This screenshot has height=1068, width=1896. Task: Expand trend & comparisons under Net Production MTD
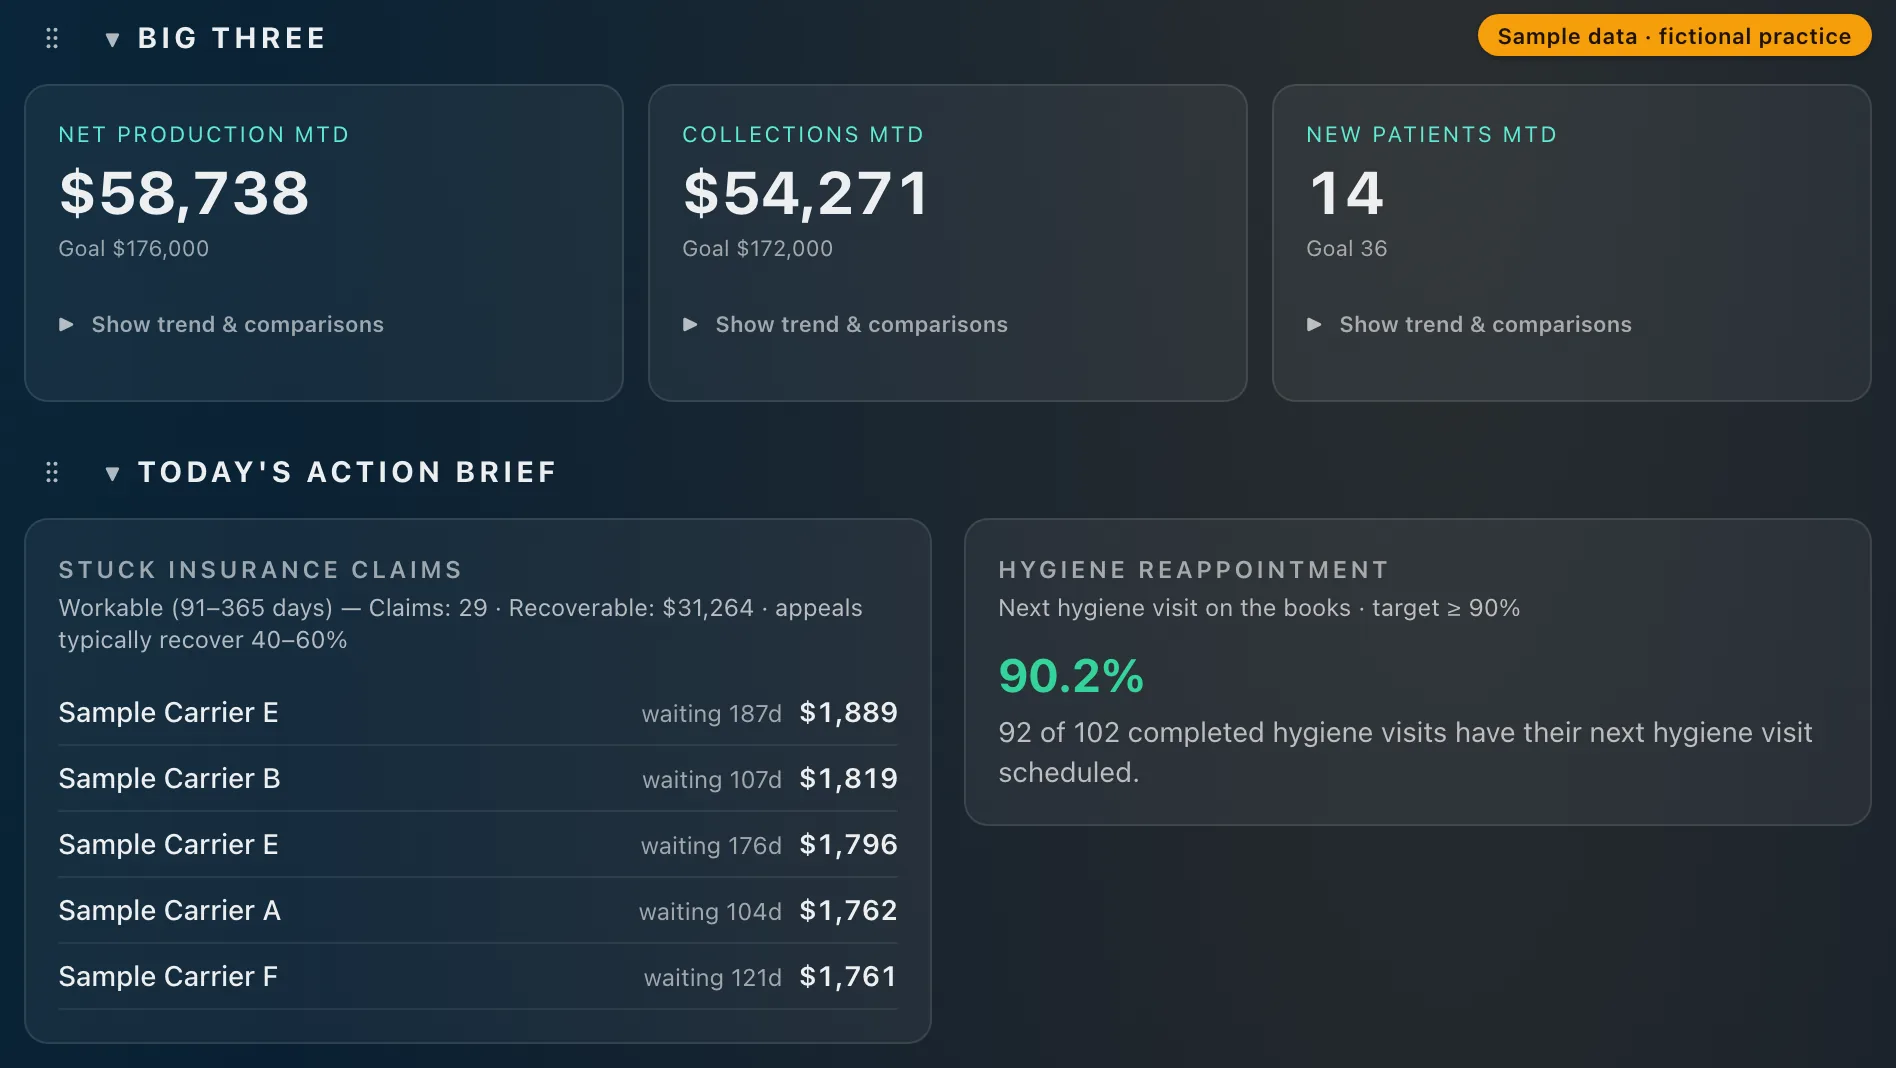point(221,324)
